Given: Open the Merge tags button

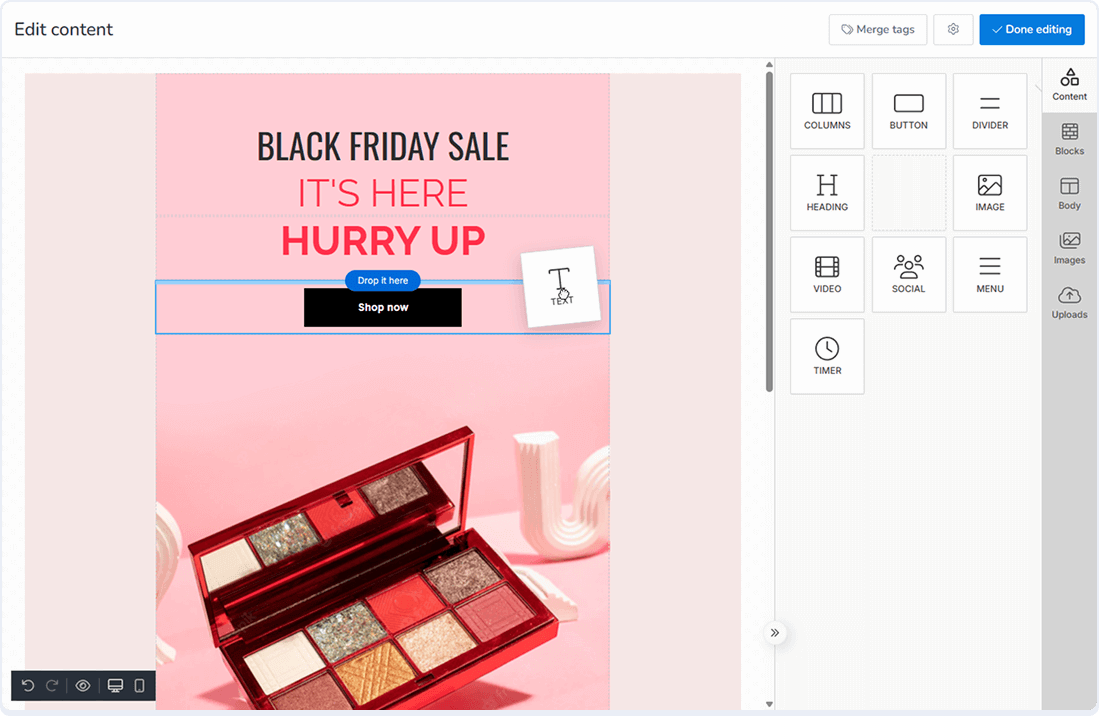Looking at the screenshot, I should (878, 29).
